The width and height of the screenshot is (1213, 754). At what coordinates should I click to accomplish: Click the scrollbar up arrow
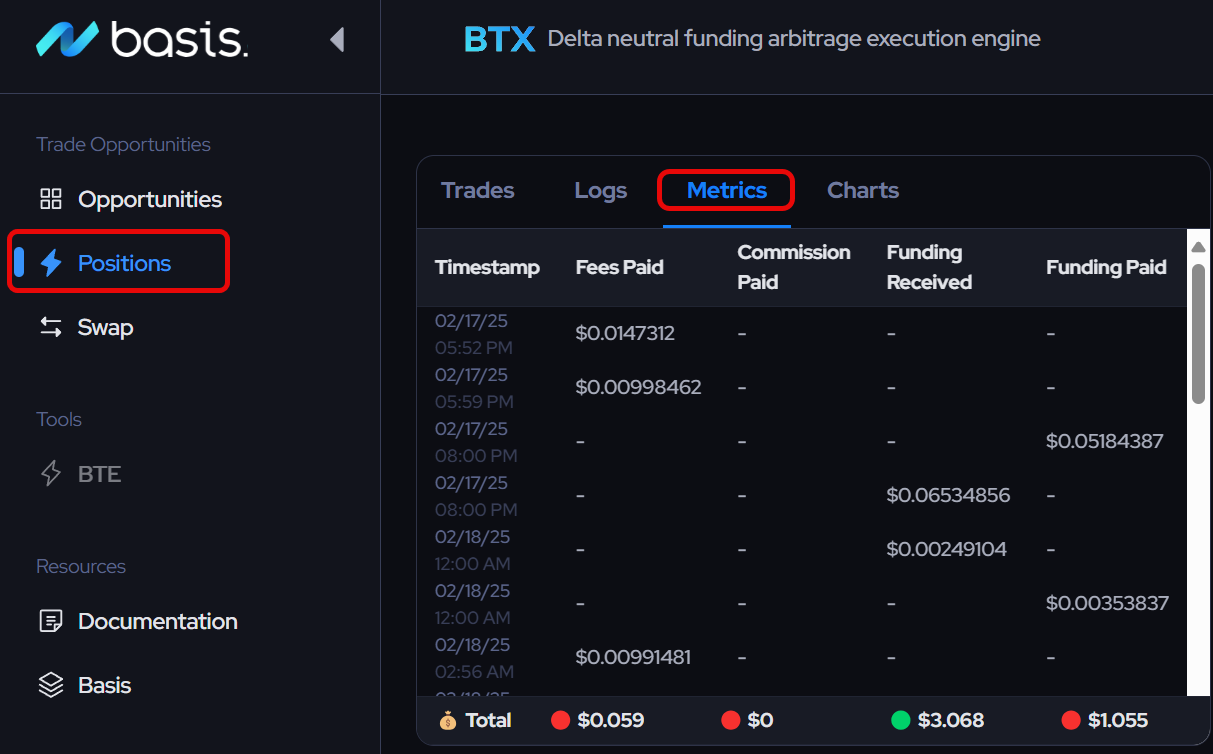click(x=1198, y=247)
